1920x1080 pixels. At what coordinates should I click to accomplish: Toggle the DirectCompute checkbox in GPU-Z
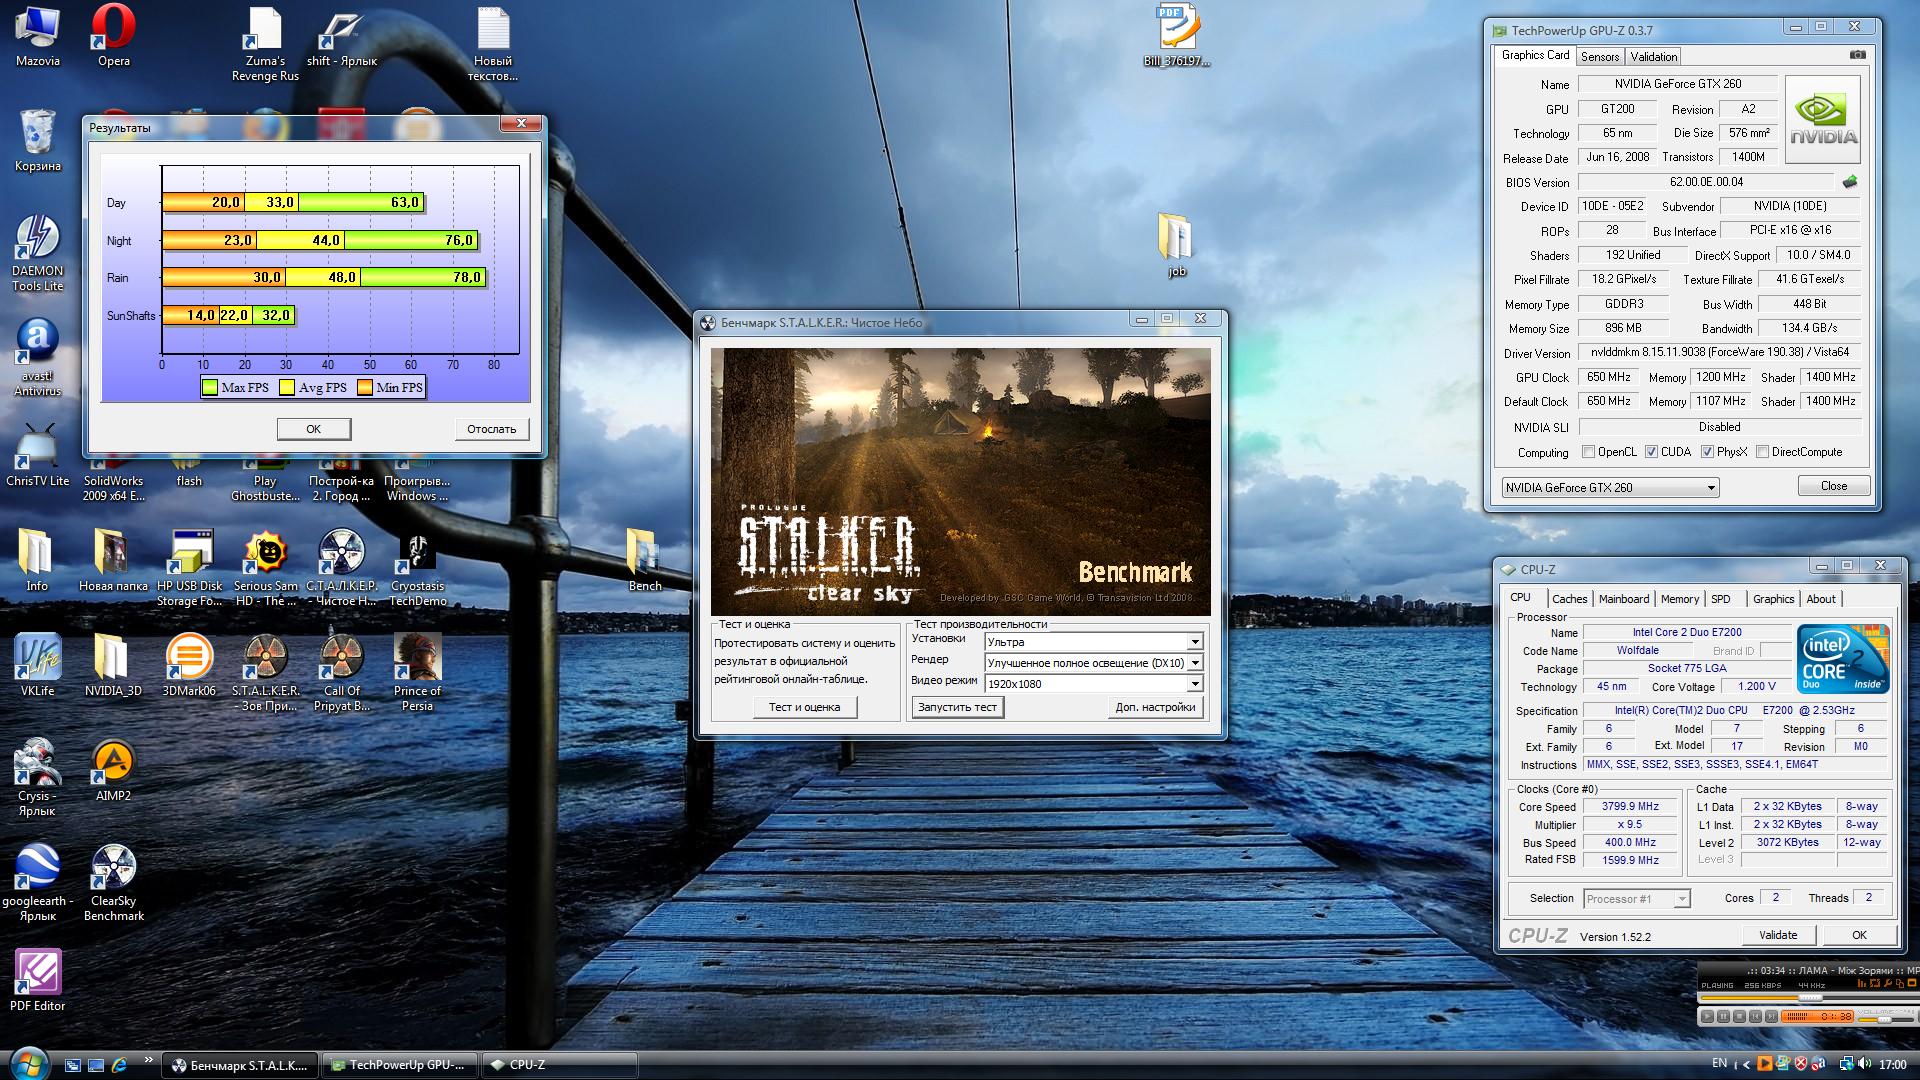(x=1762, y=452)
